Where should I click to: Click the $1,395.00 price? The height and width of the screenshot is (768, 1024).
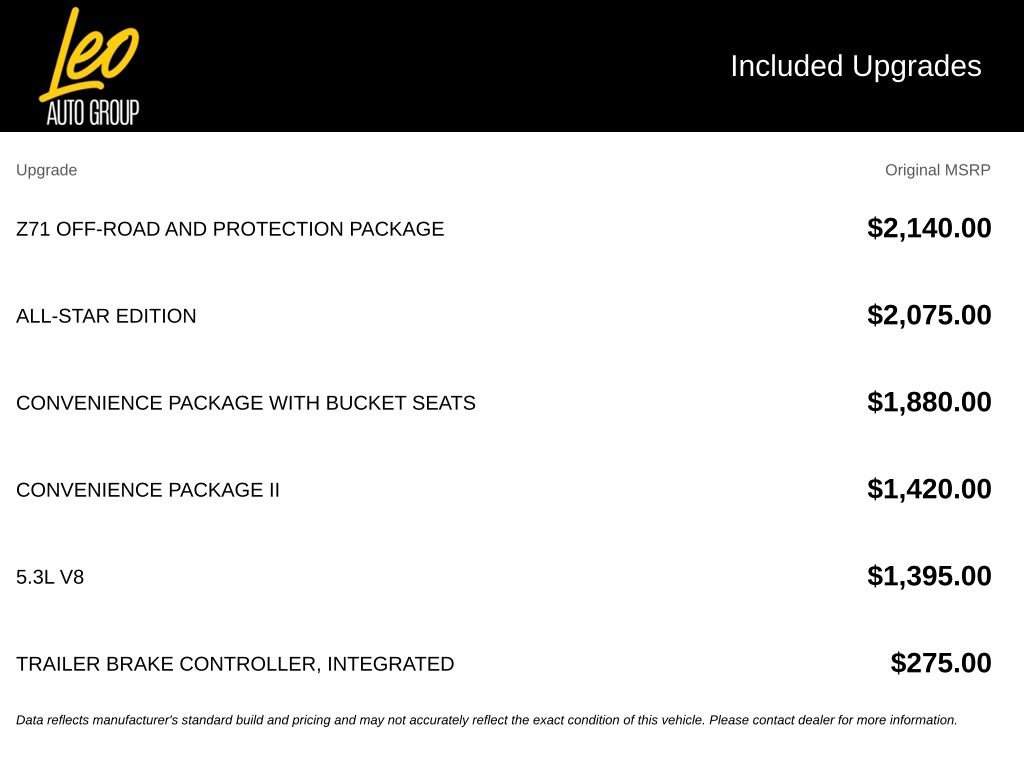coord(929,575)
